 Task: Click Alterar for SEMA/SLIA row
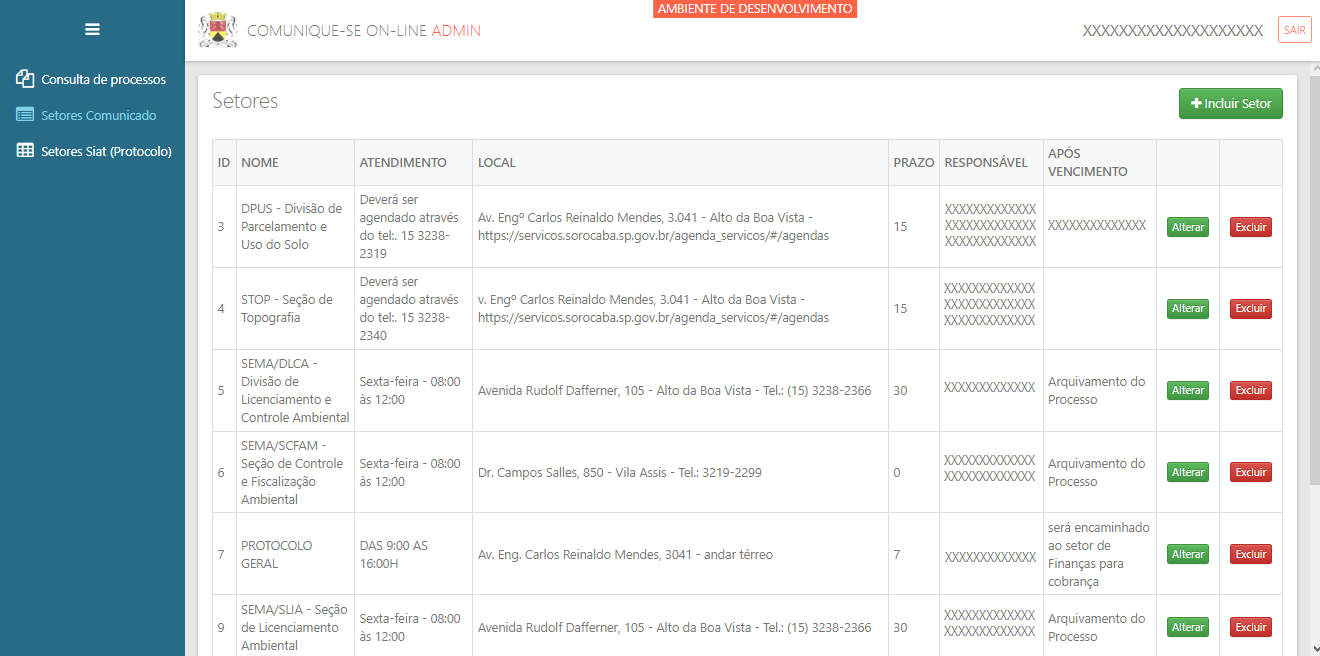coord(1188,627)
